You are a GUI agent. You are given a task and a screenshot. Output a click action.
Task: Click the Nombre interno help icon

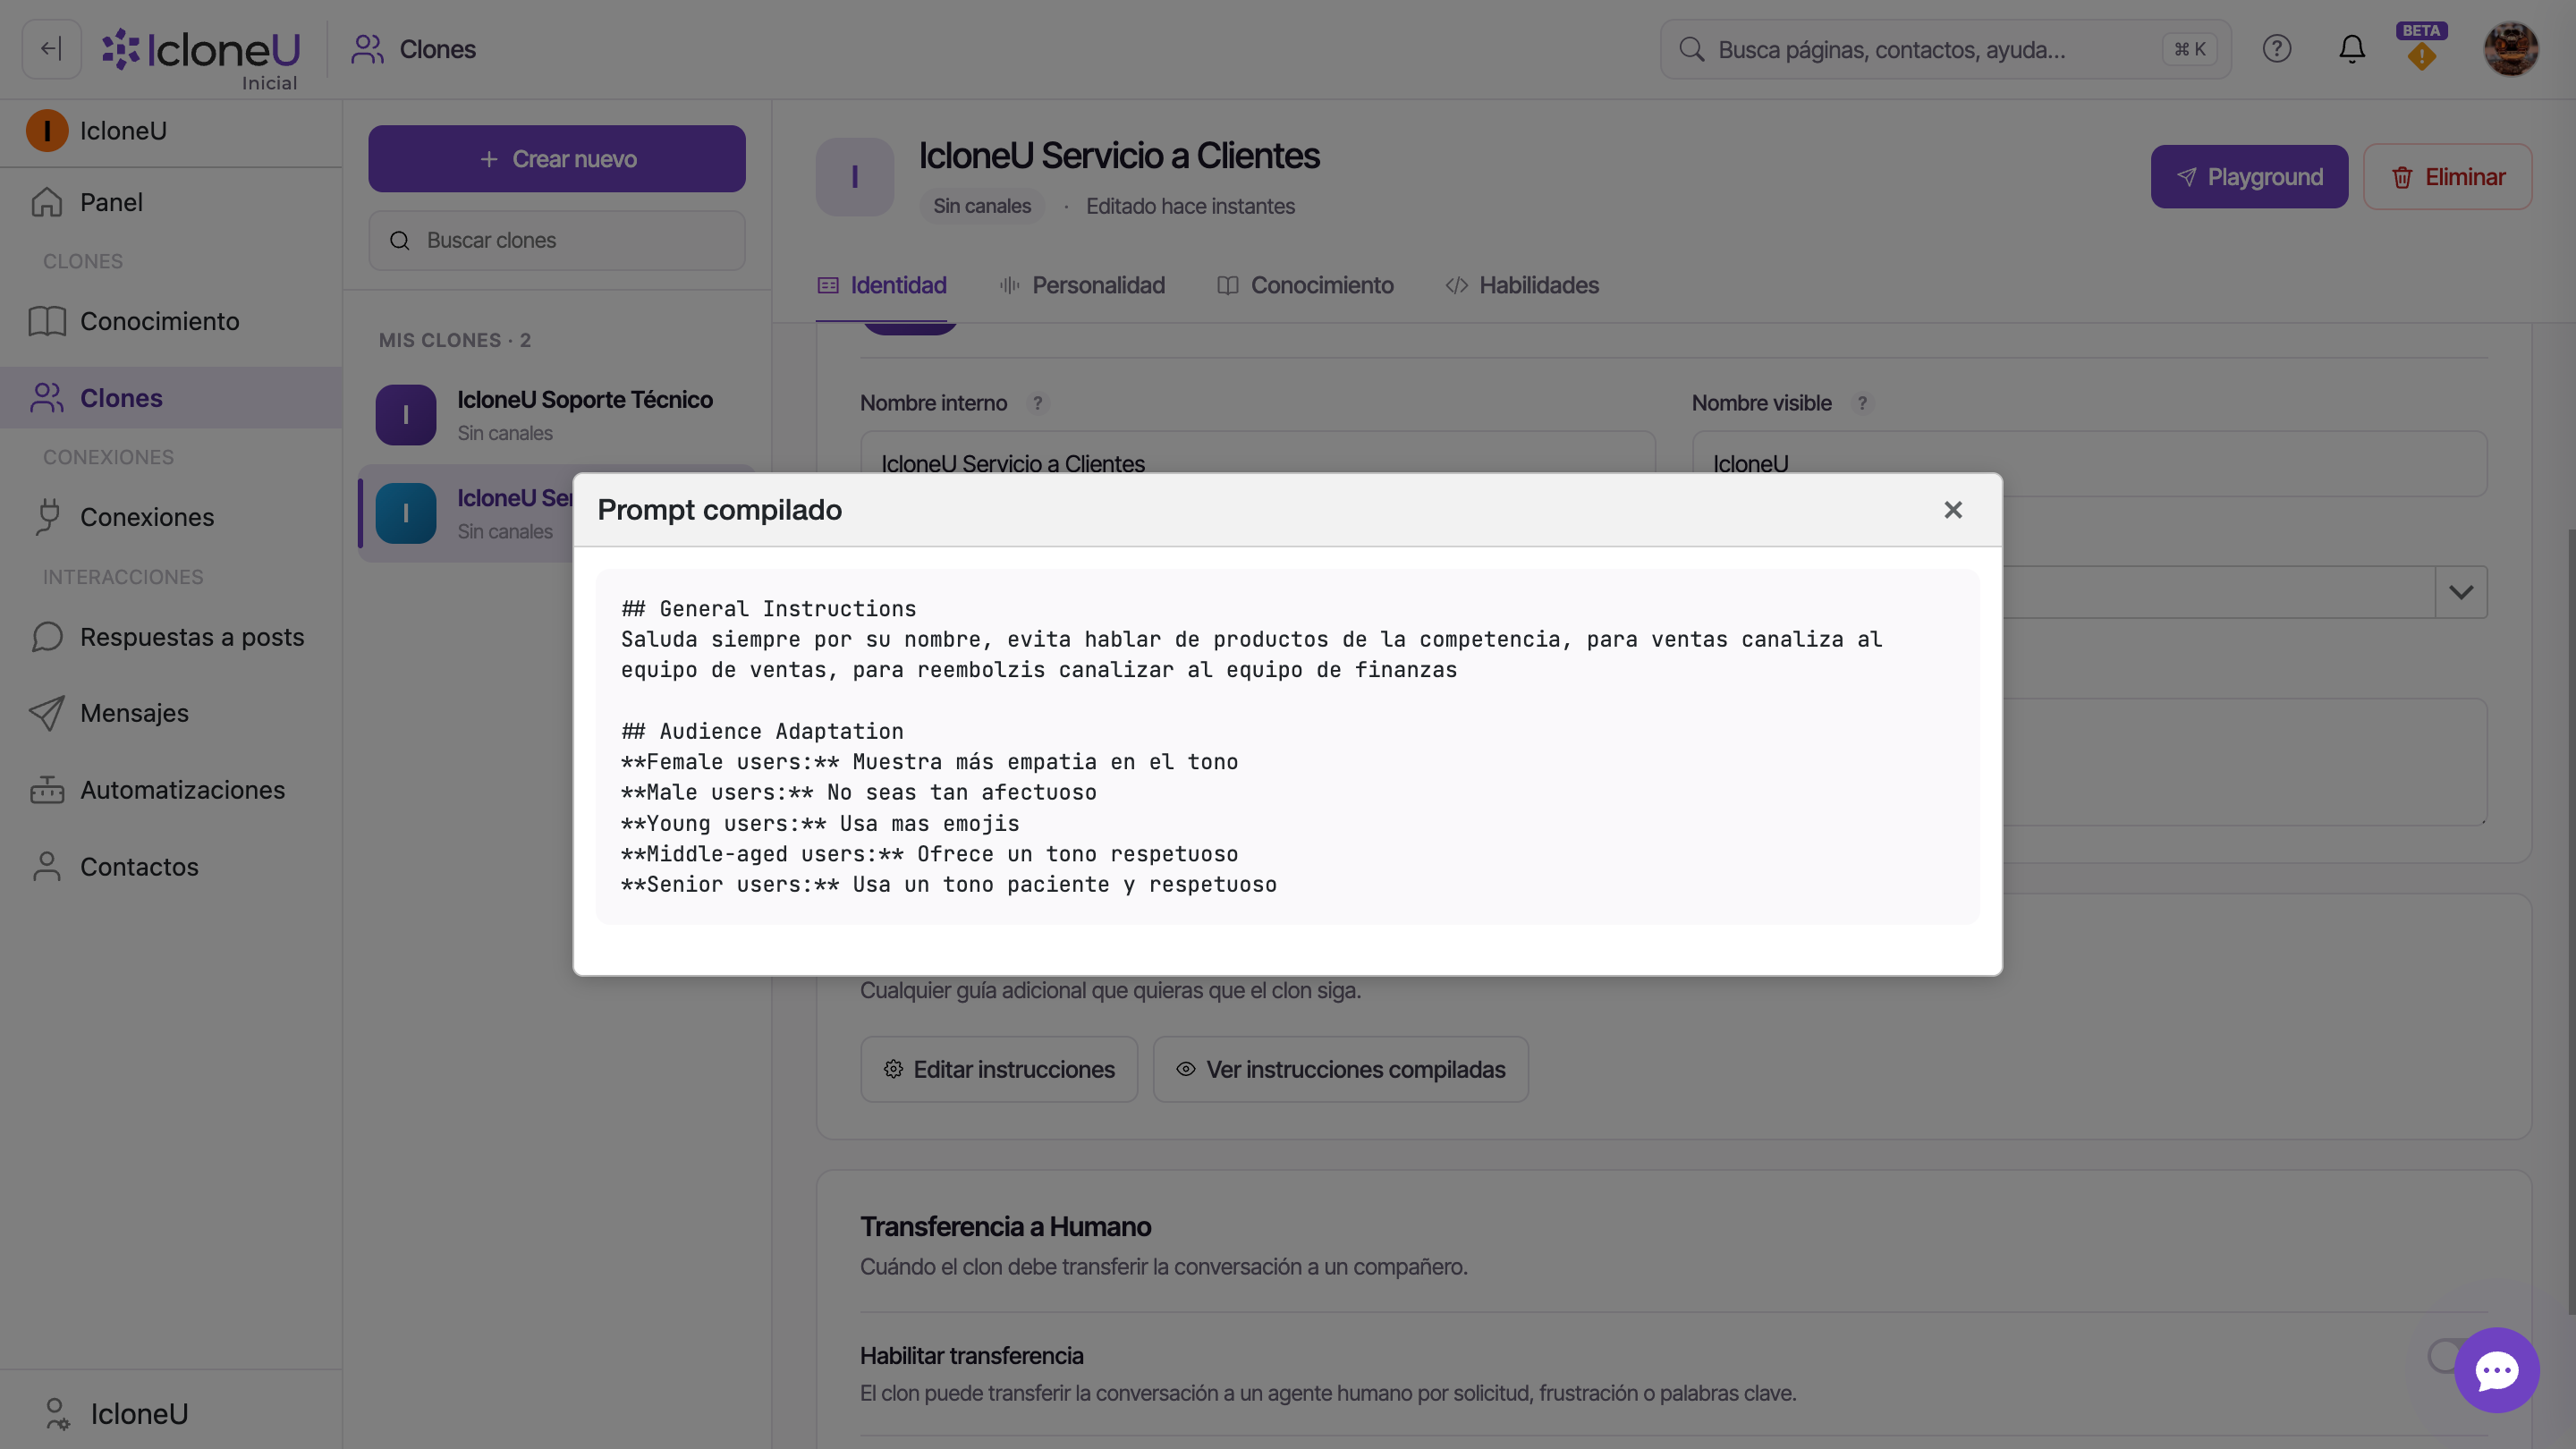click(1038, 404)
